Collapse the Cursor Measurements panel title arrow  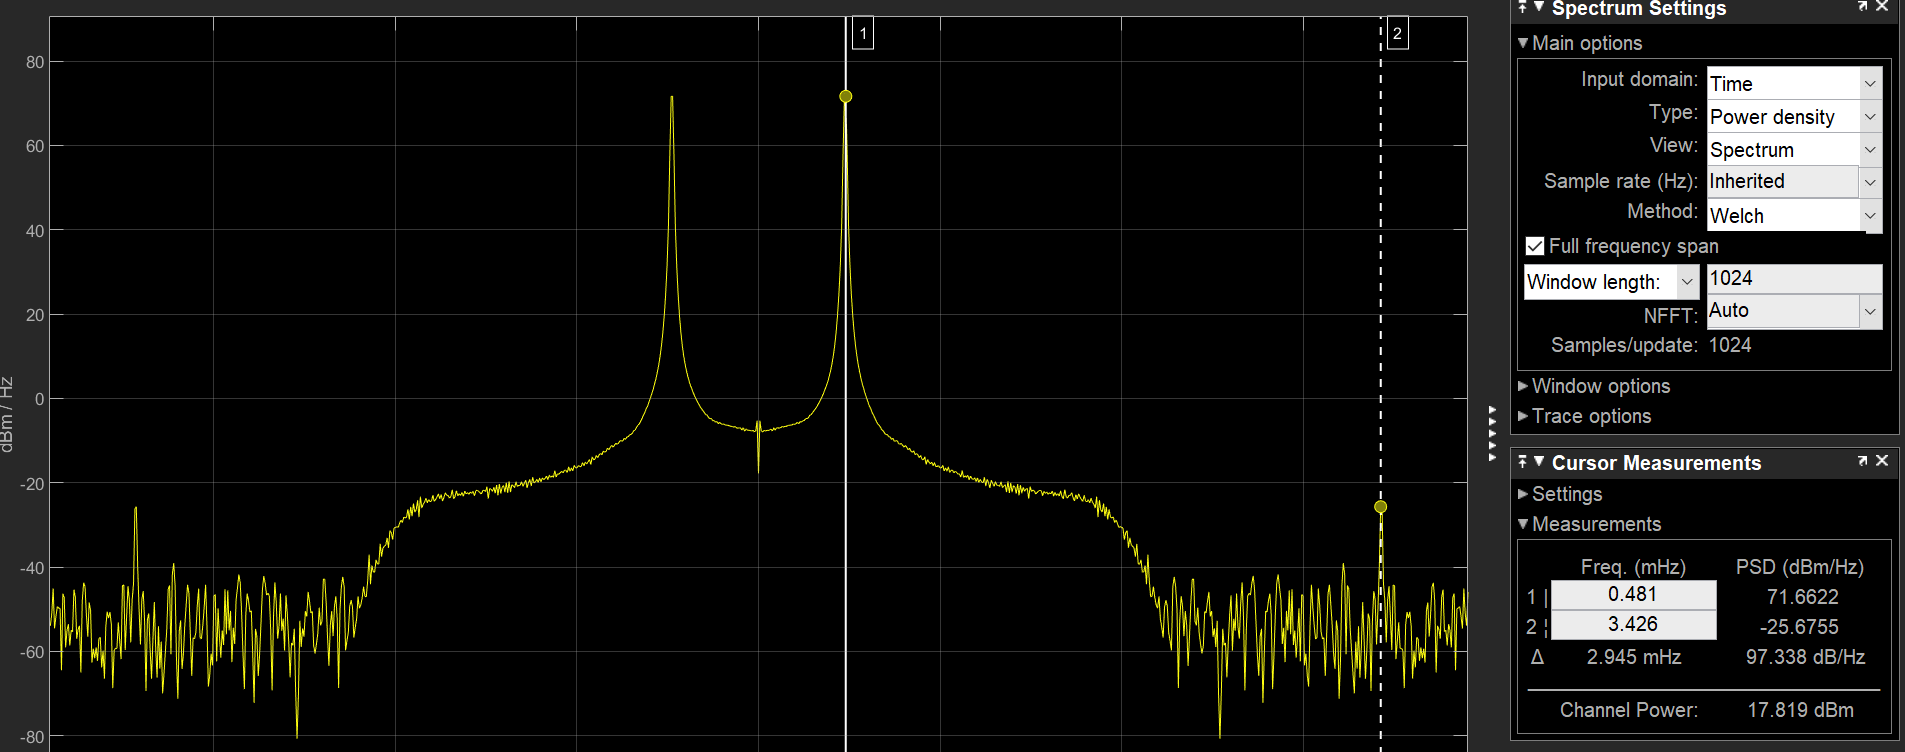click(x=1539, y=461)
